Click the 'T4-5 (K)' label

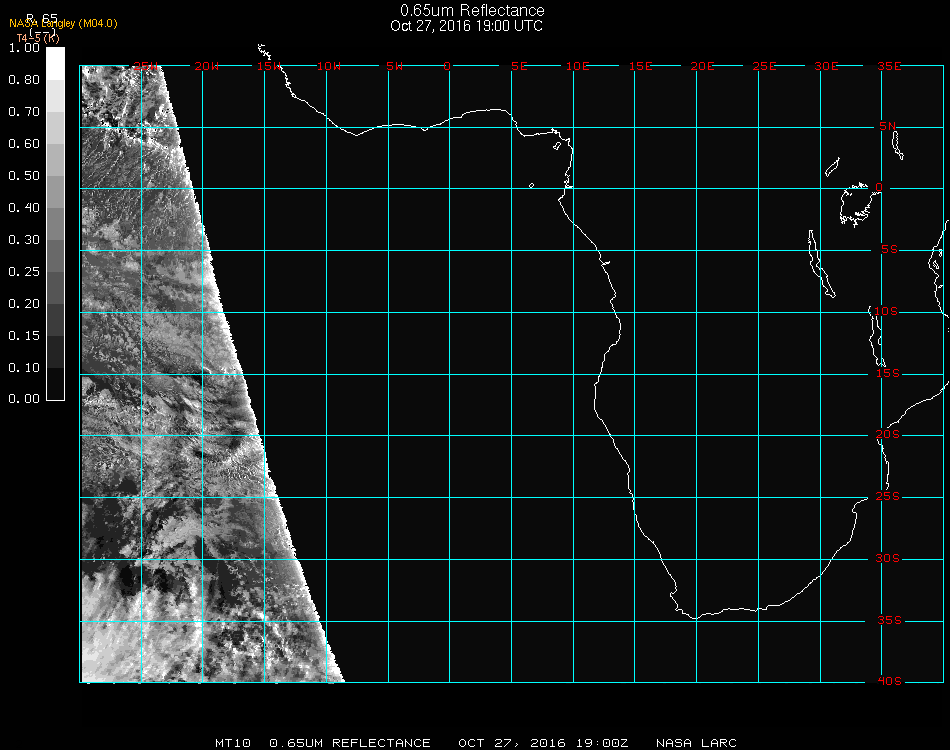[x=38, y=38]
